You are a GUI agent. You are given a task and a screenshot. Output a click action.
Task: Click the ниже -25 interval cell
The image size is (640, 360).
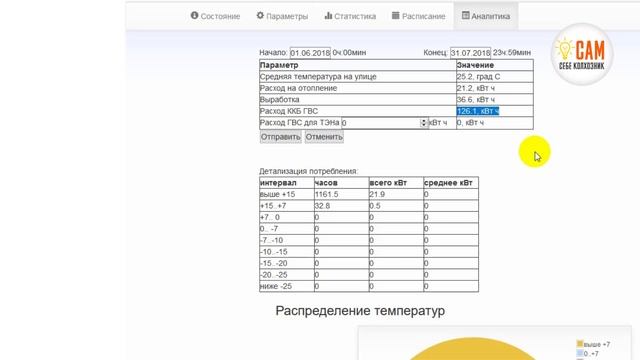287,286
